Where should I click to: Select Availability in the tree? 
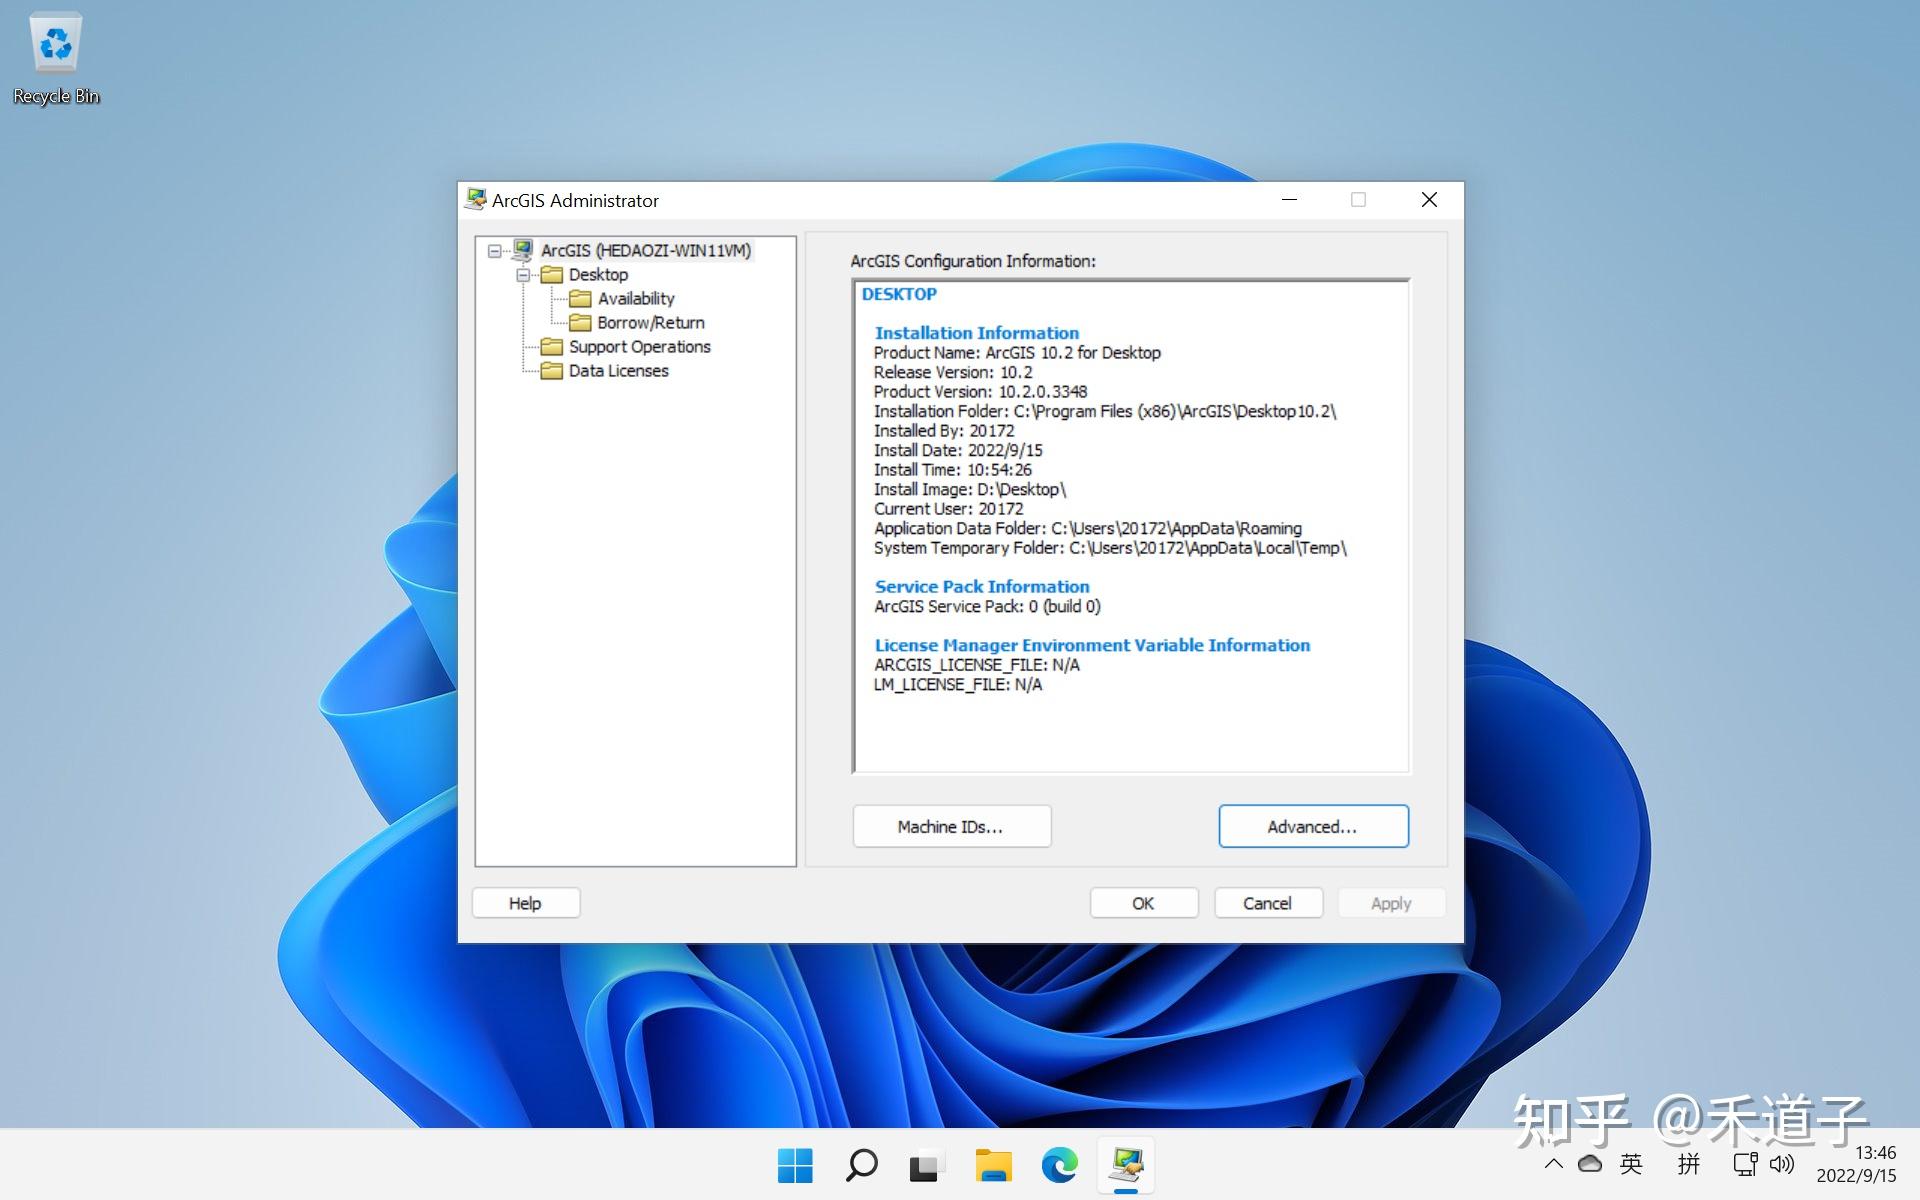click(x=636, y=299)
